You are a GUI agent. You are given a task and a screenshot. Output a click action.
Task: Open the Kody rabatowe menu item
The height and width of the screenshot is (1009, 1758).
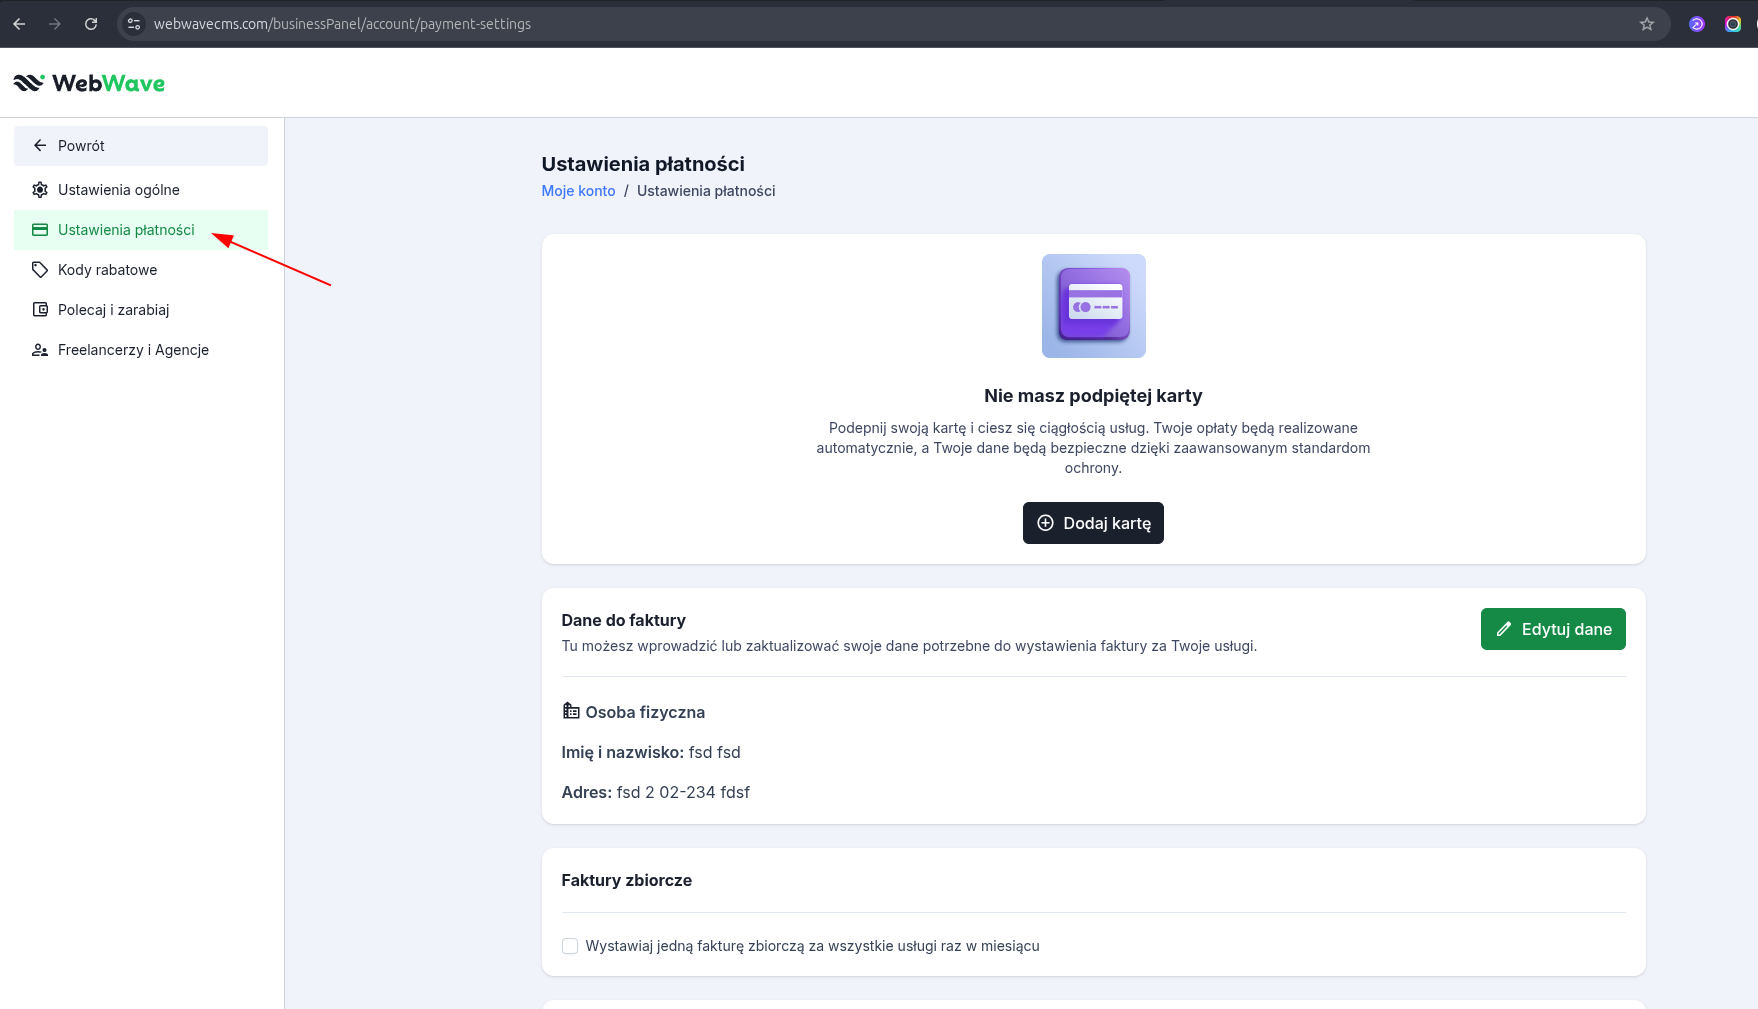click(108, 270)
